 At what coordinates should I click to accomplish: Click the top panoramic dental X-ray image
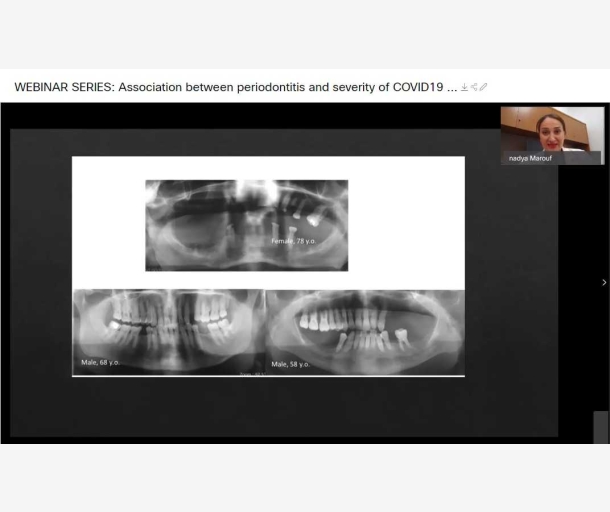(x=246, y=224)
